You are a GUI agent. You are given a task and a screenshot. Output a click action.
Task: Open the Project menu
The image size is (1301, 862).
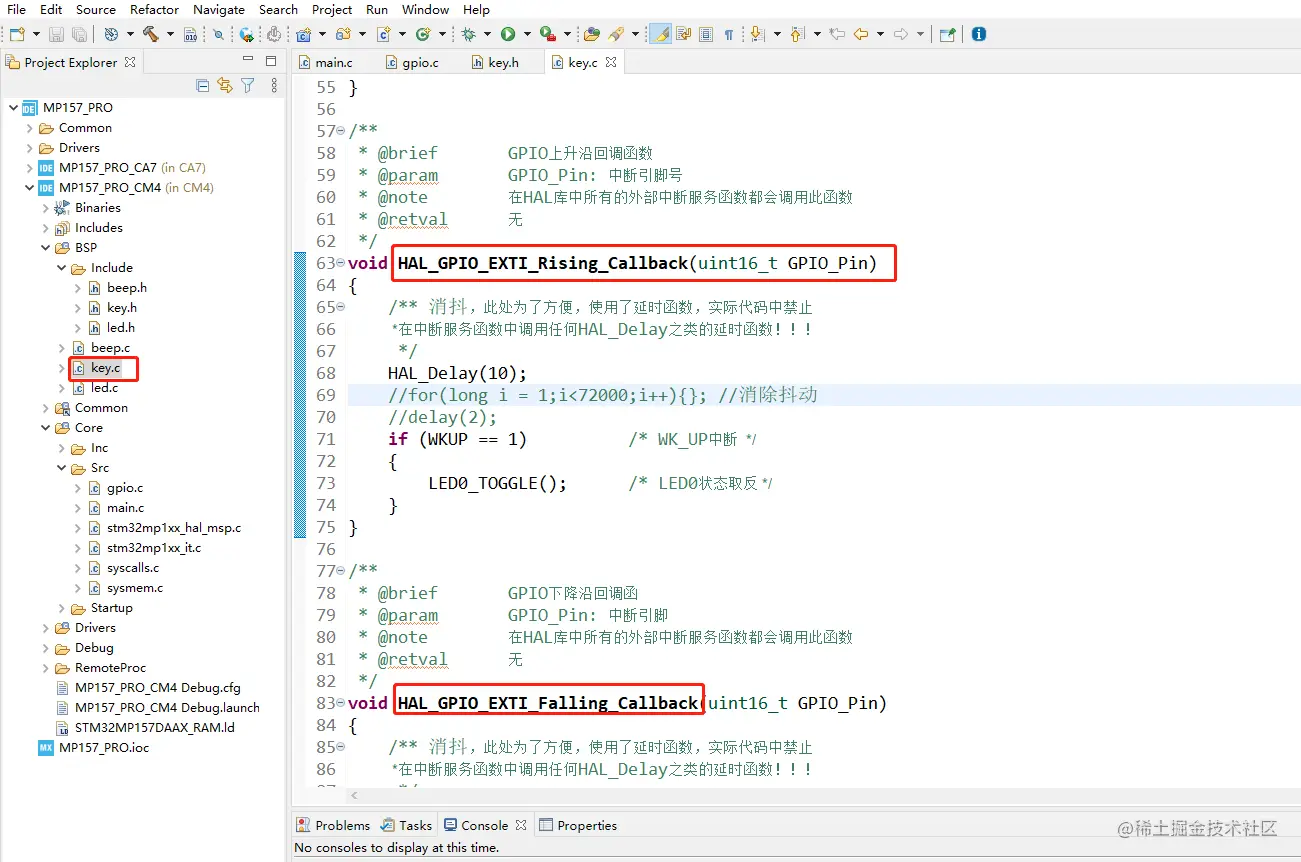point(332,9)
